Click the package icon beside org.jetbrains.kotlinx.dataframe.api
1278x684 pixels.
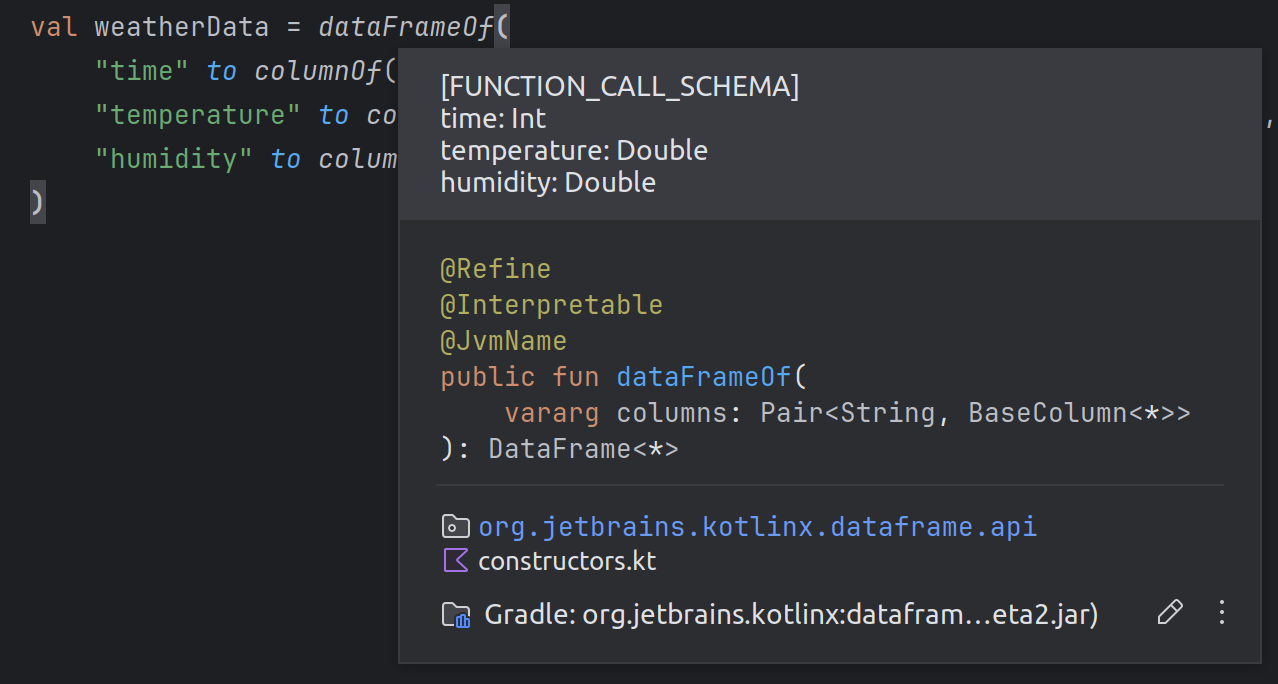(455, 527)
